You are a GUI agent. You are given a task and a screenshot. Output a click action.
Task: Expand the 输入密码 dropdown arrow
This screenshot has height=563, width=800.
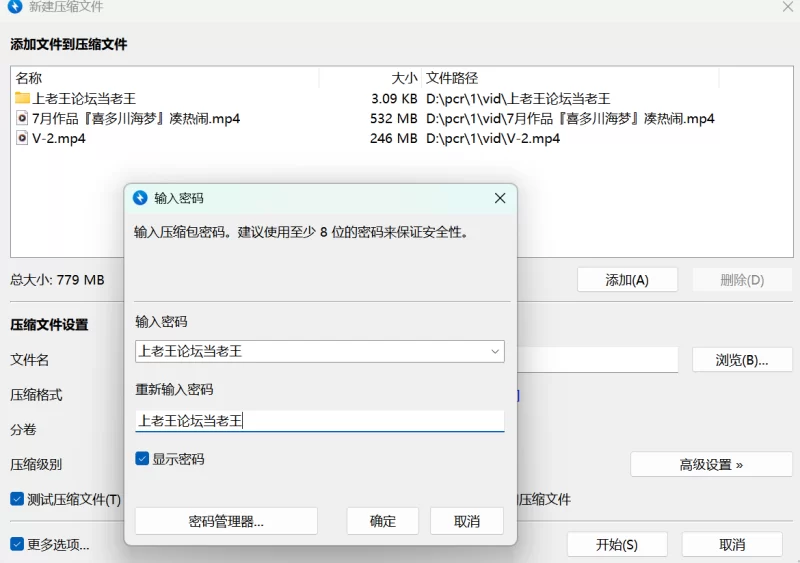(x=494, y=351)
